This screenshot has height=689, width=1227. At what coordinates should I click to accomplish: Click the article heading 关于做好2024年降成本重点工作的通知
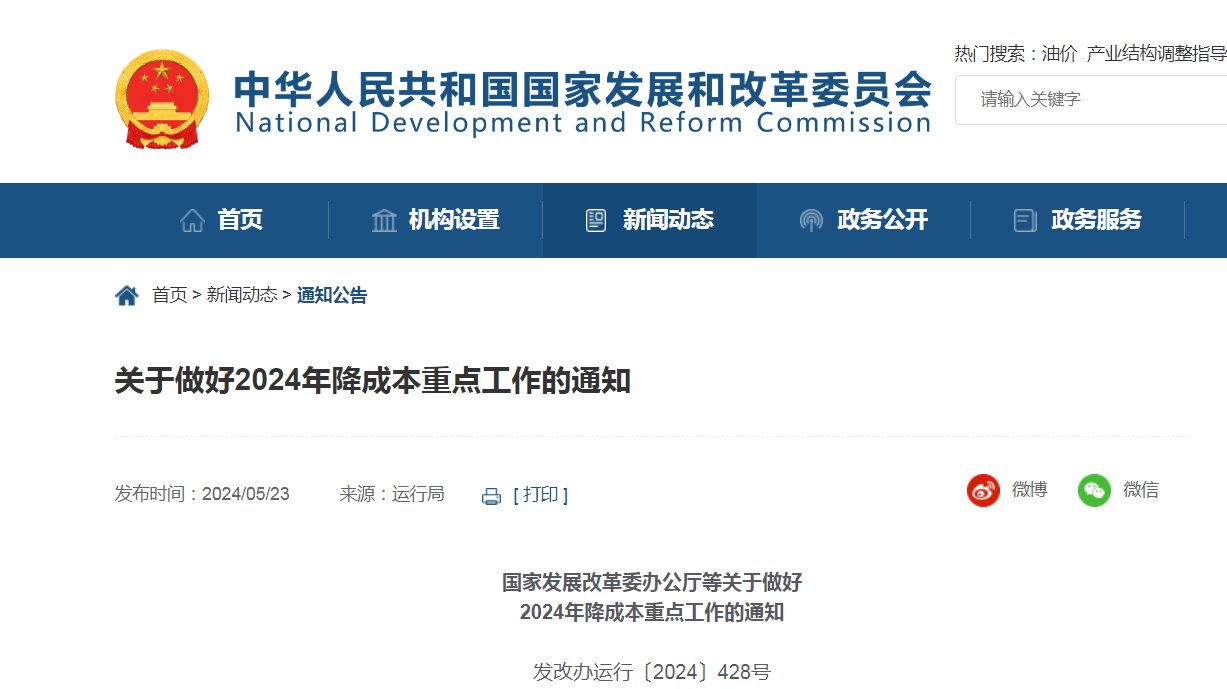tap(373, 381)
